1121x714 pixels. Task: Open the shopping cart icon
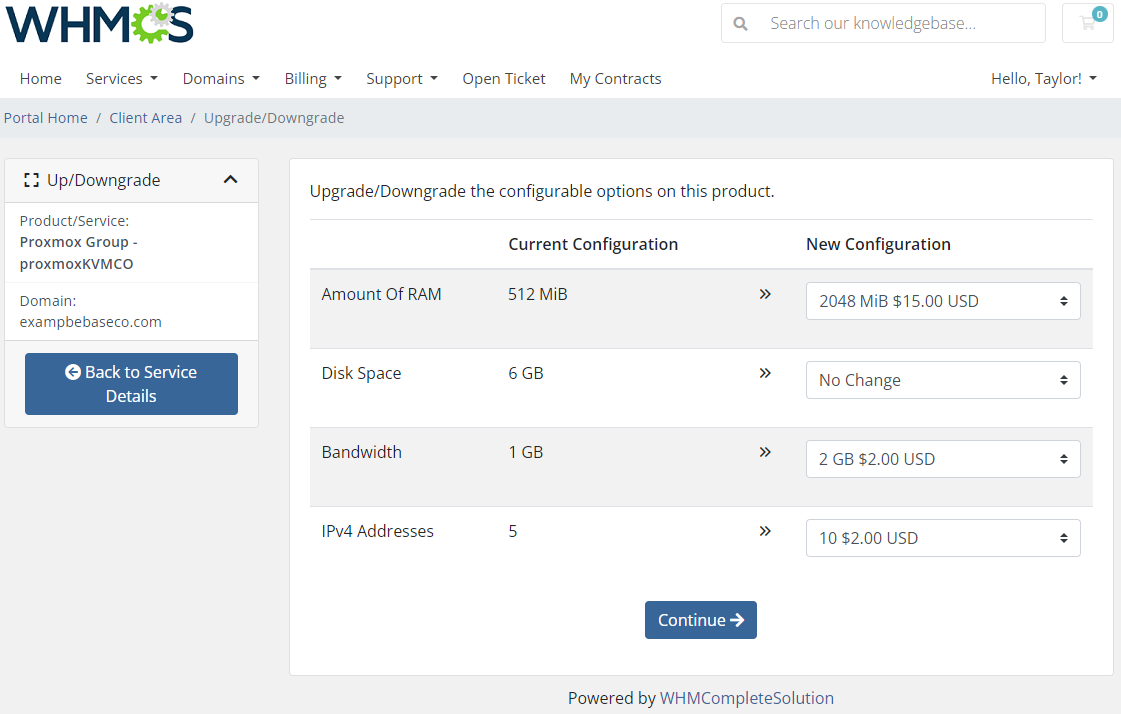click(1088, 23)
